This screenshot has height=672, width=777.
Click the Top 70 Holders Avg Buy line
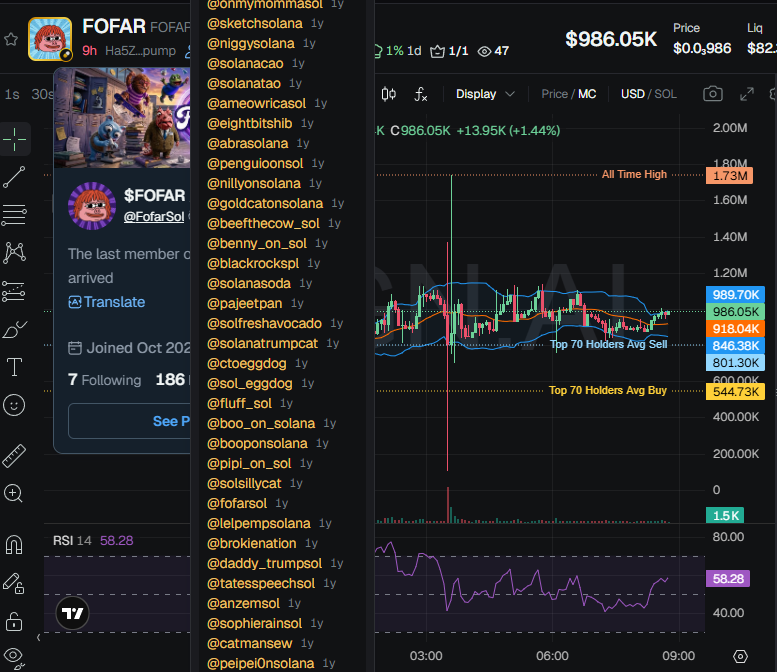[x=608, y=390]
